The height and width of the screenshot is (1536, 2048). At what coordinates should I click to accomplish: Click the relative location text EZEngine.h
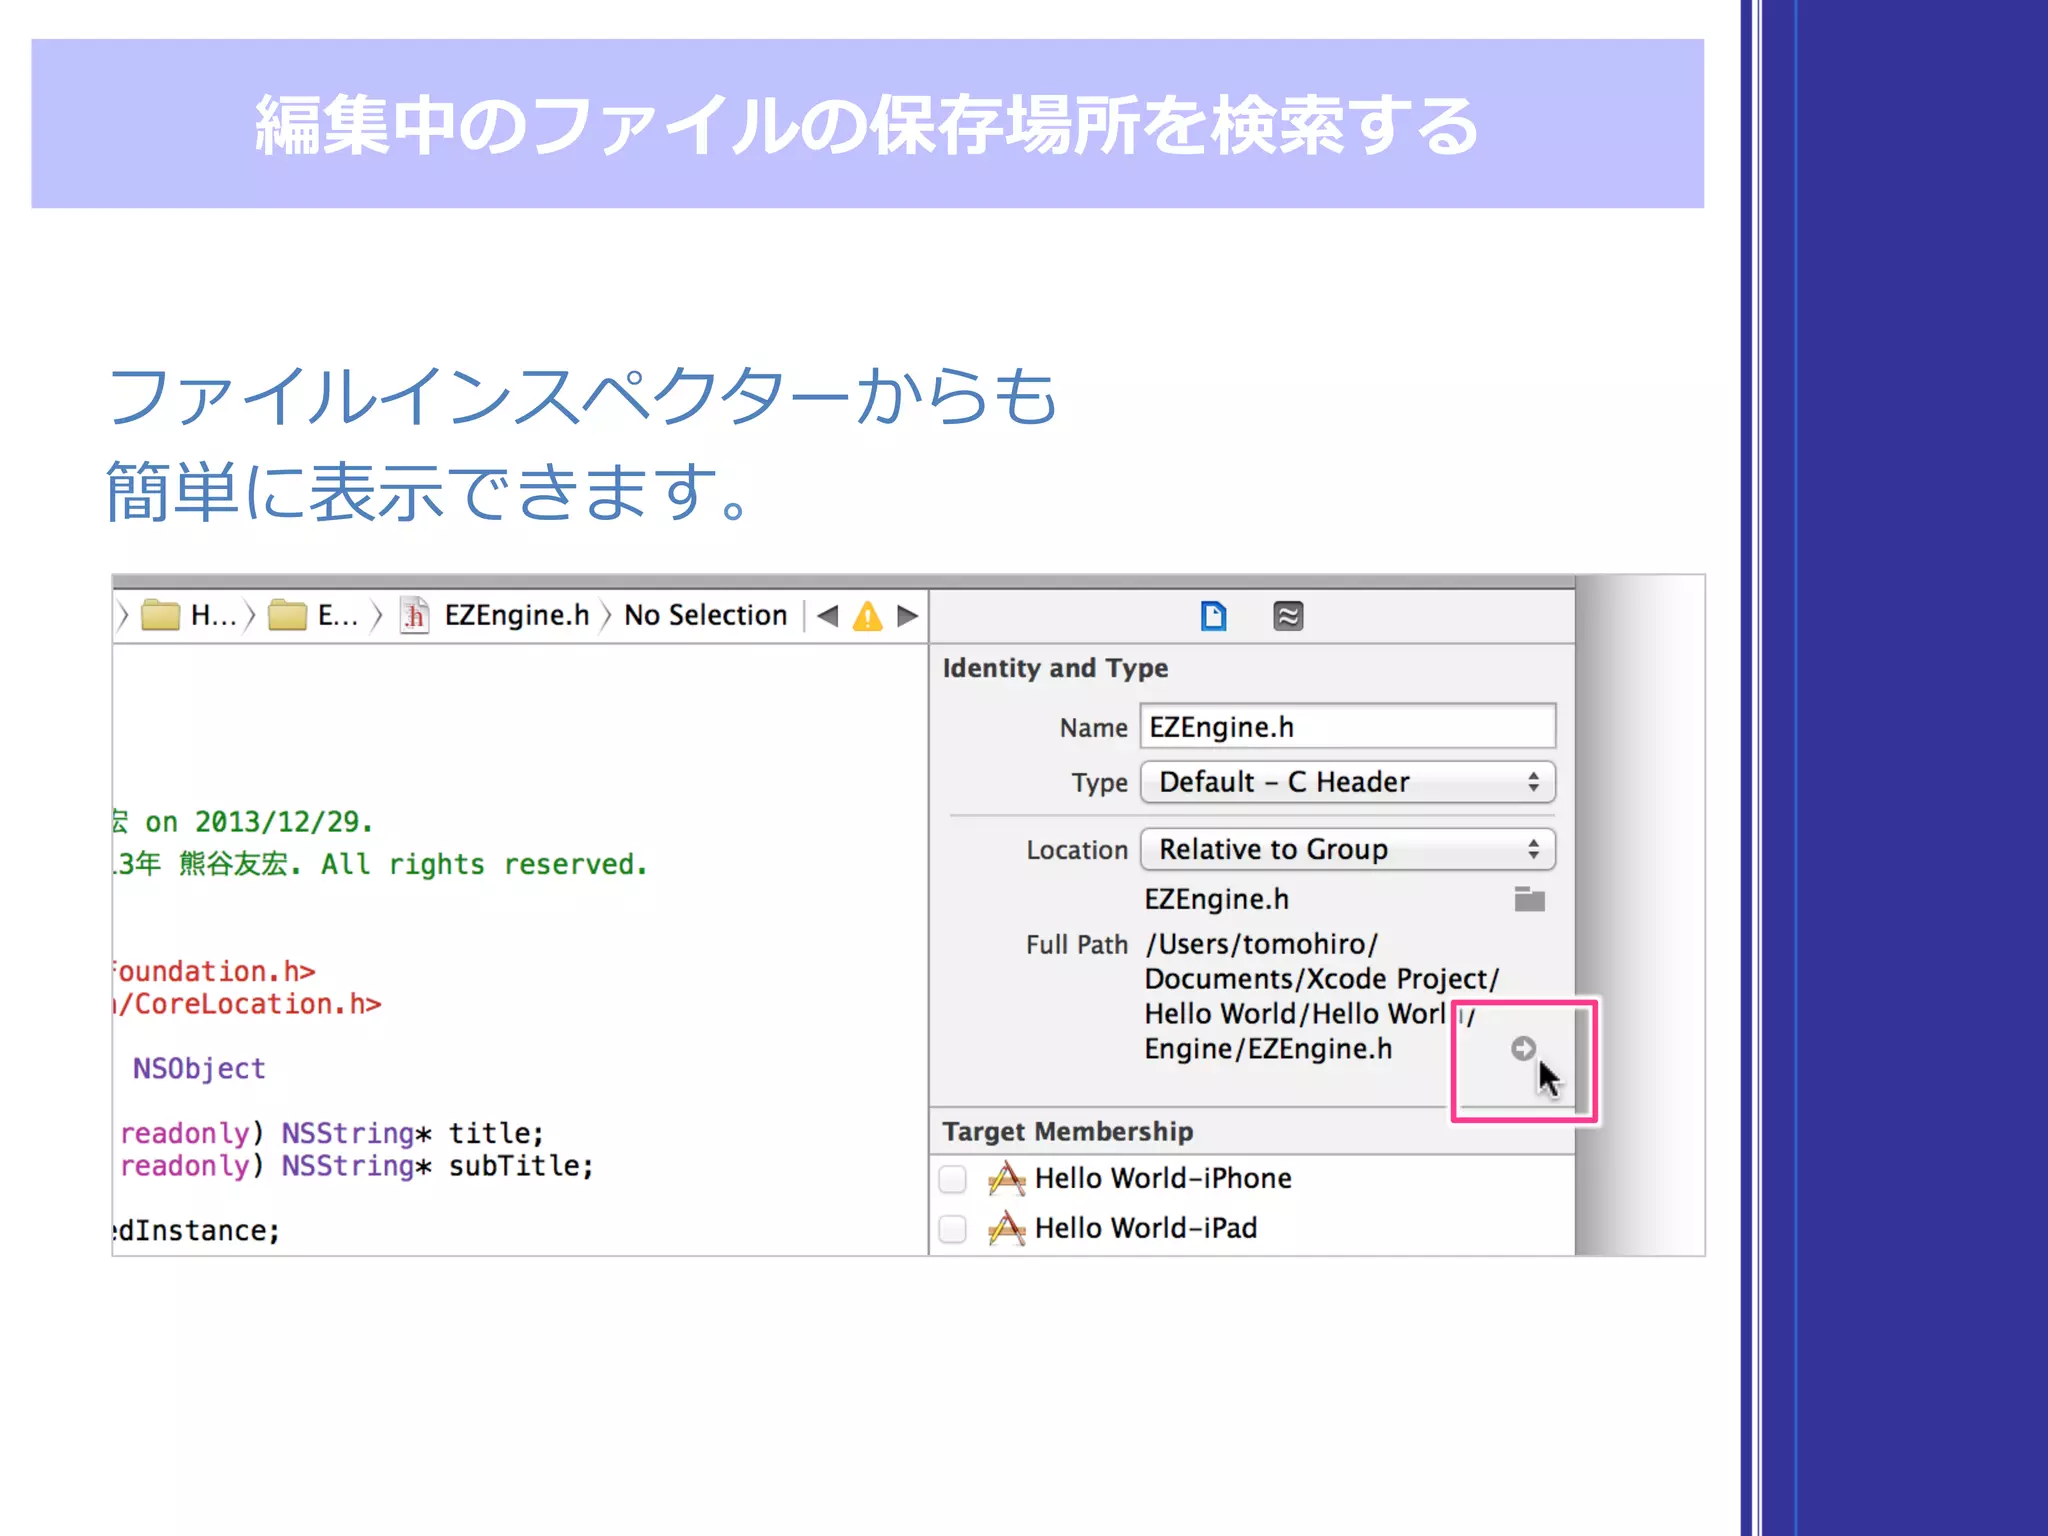[1216, 899]
